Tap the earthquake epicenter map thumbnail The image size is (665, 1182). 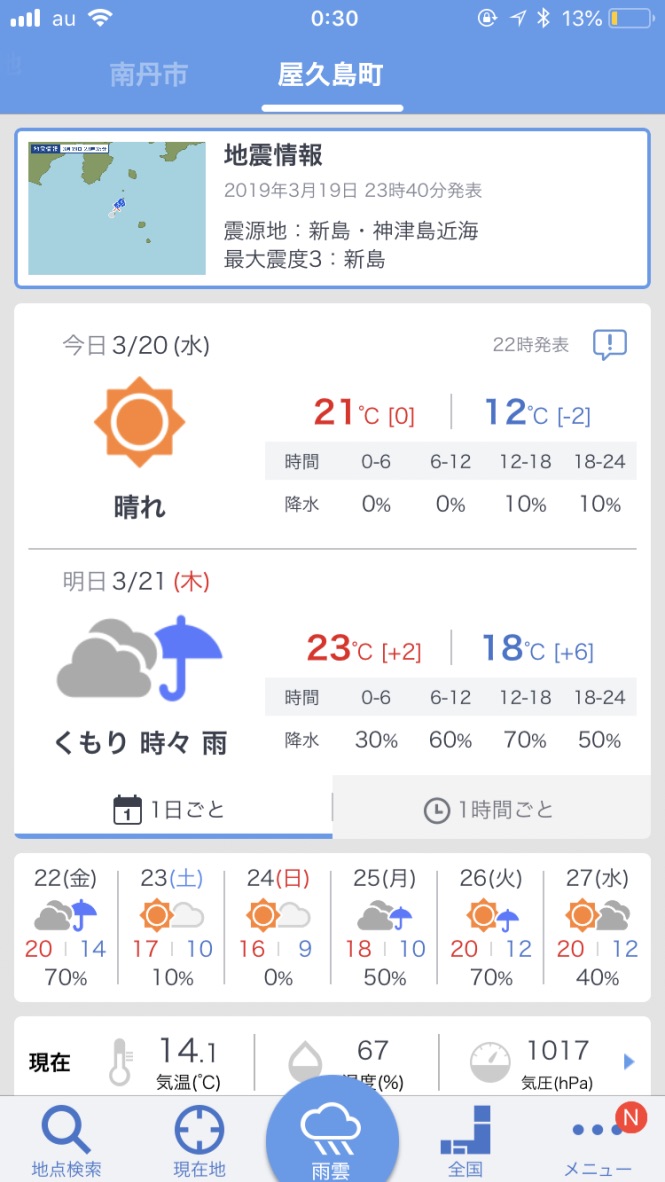117,209
